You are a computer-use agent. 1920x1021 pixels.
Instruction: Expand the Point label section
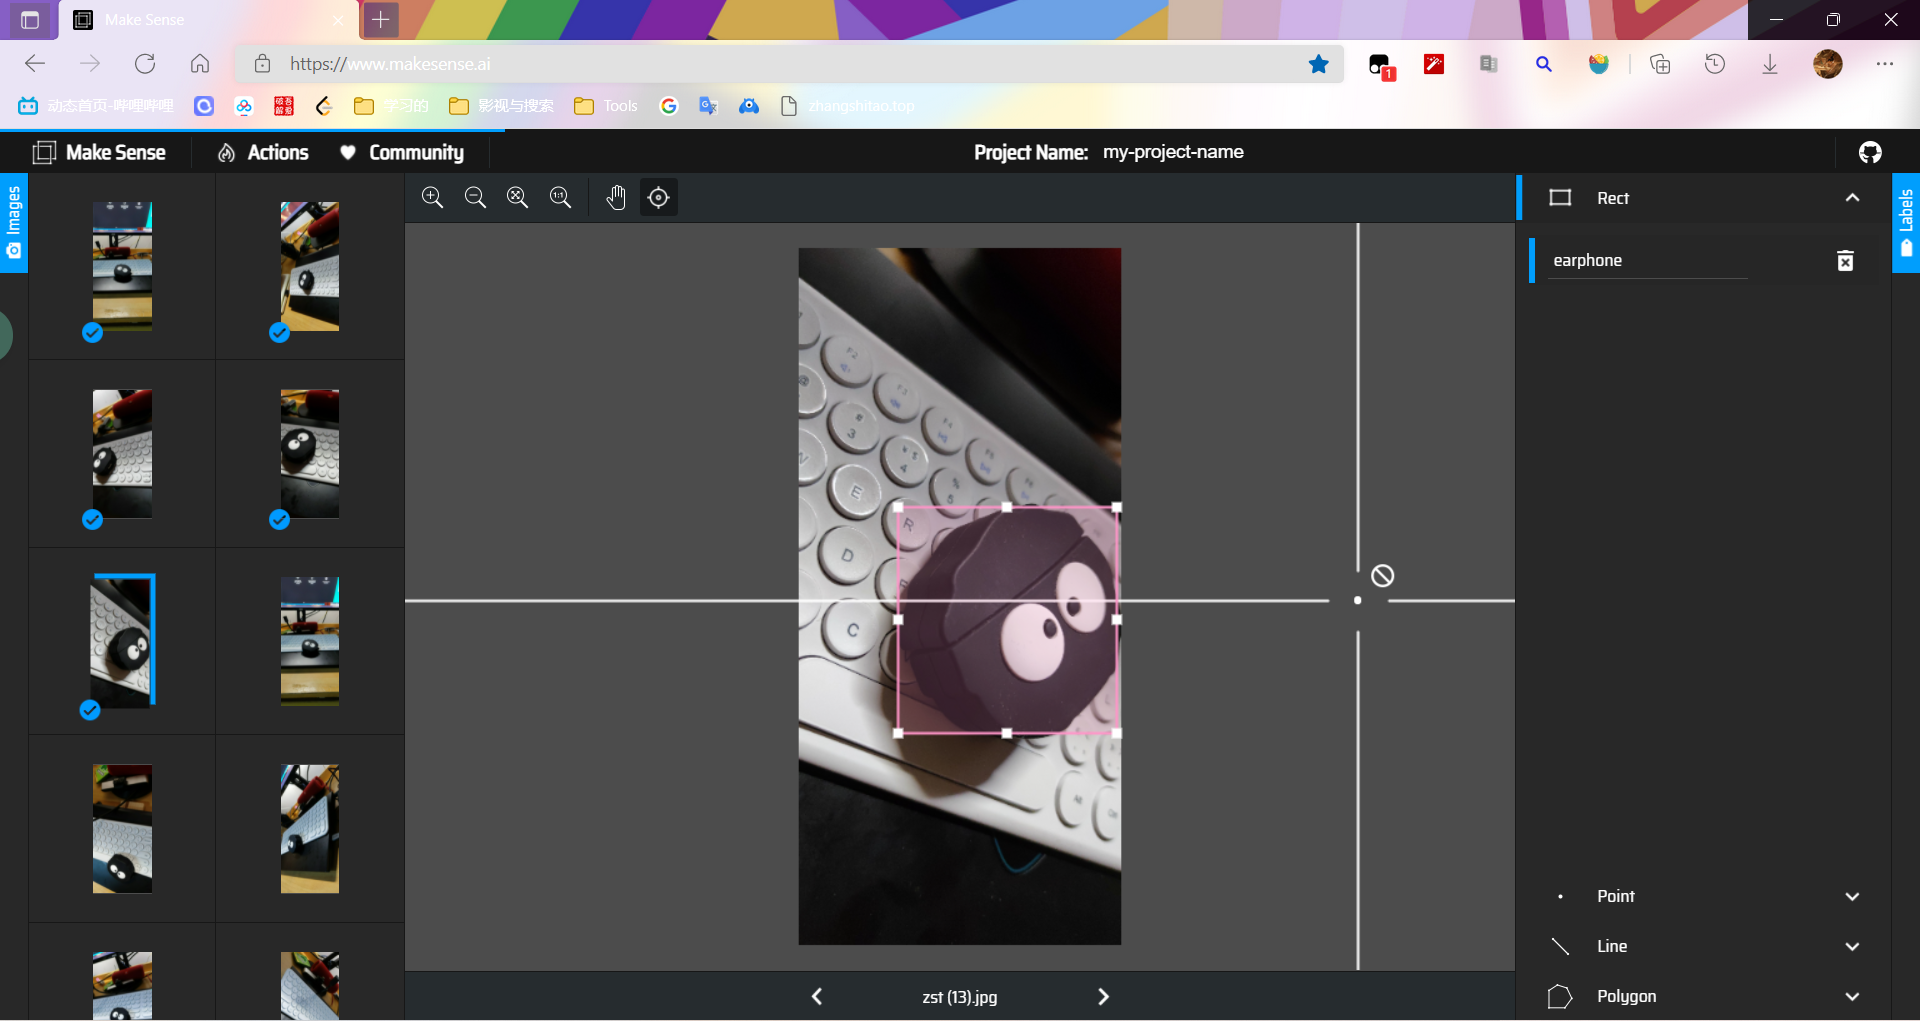(x=1852, y=896)
